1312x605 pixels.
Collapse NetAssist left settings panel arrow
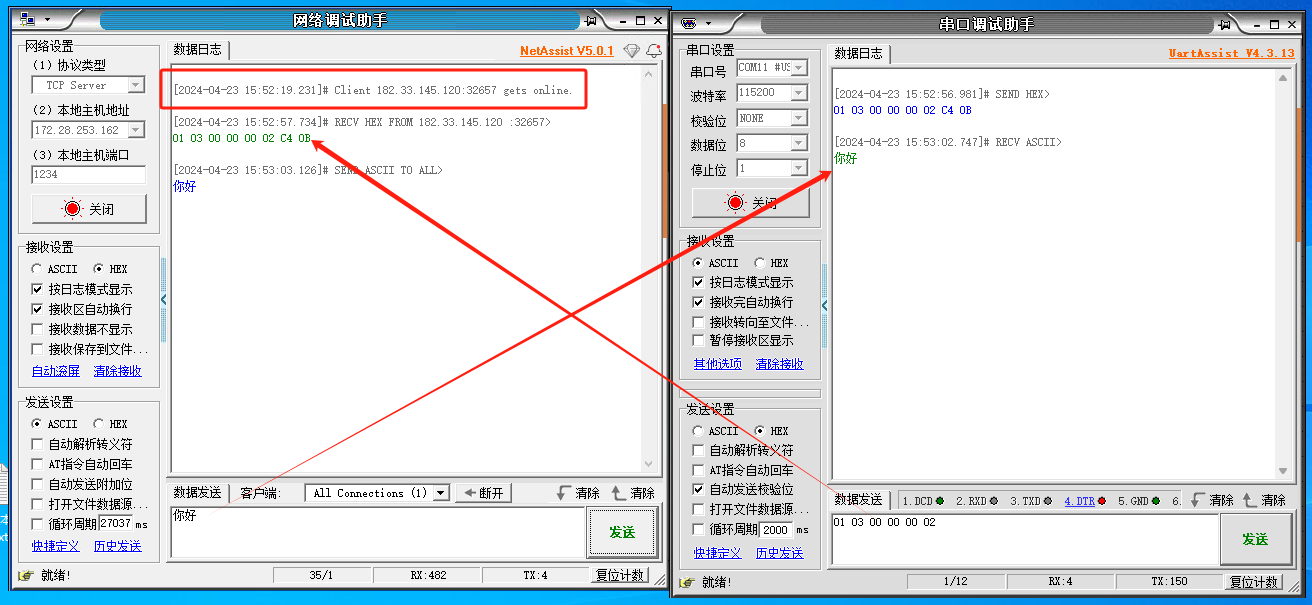(x=164, y=299)
